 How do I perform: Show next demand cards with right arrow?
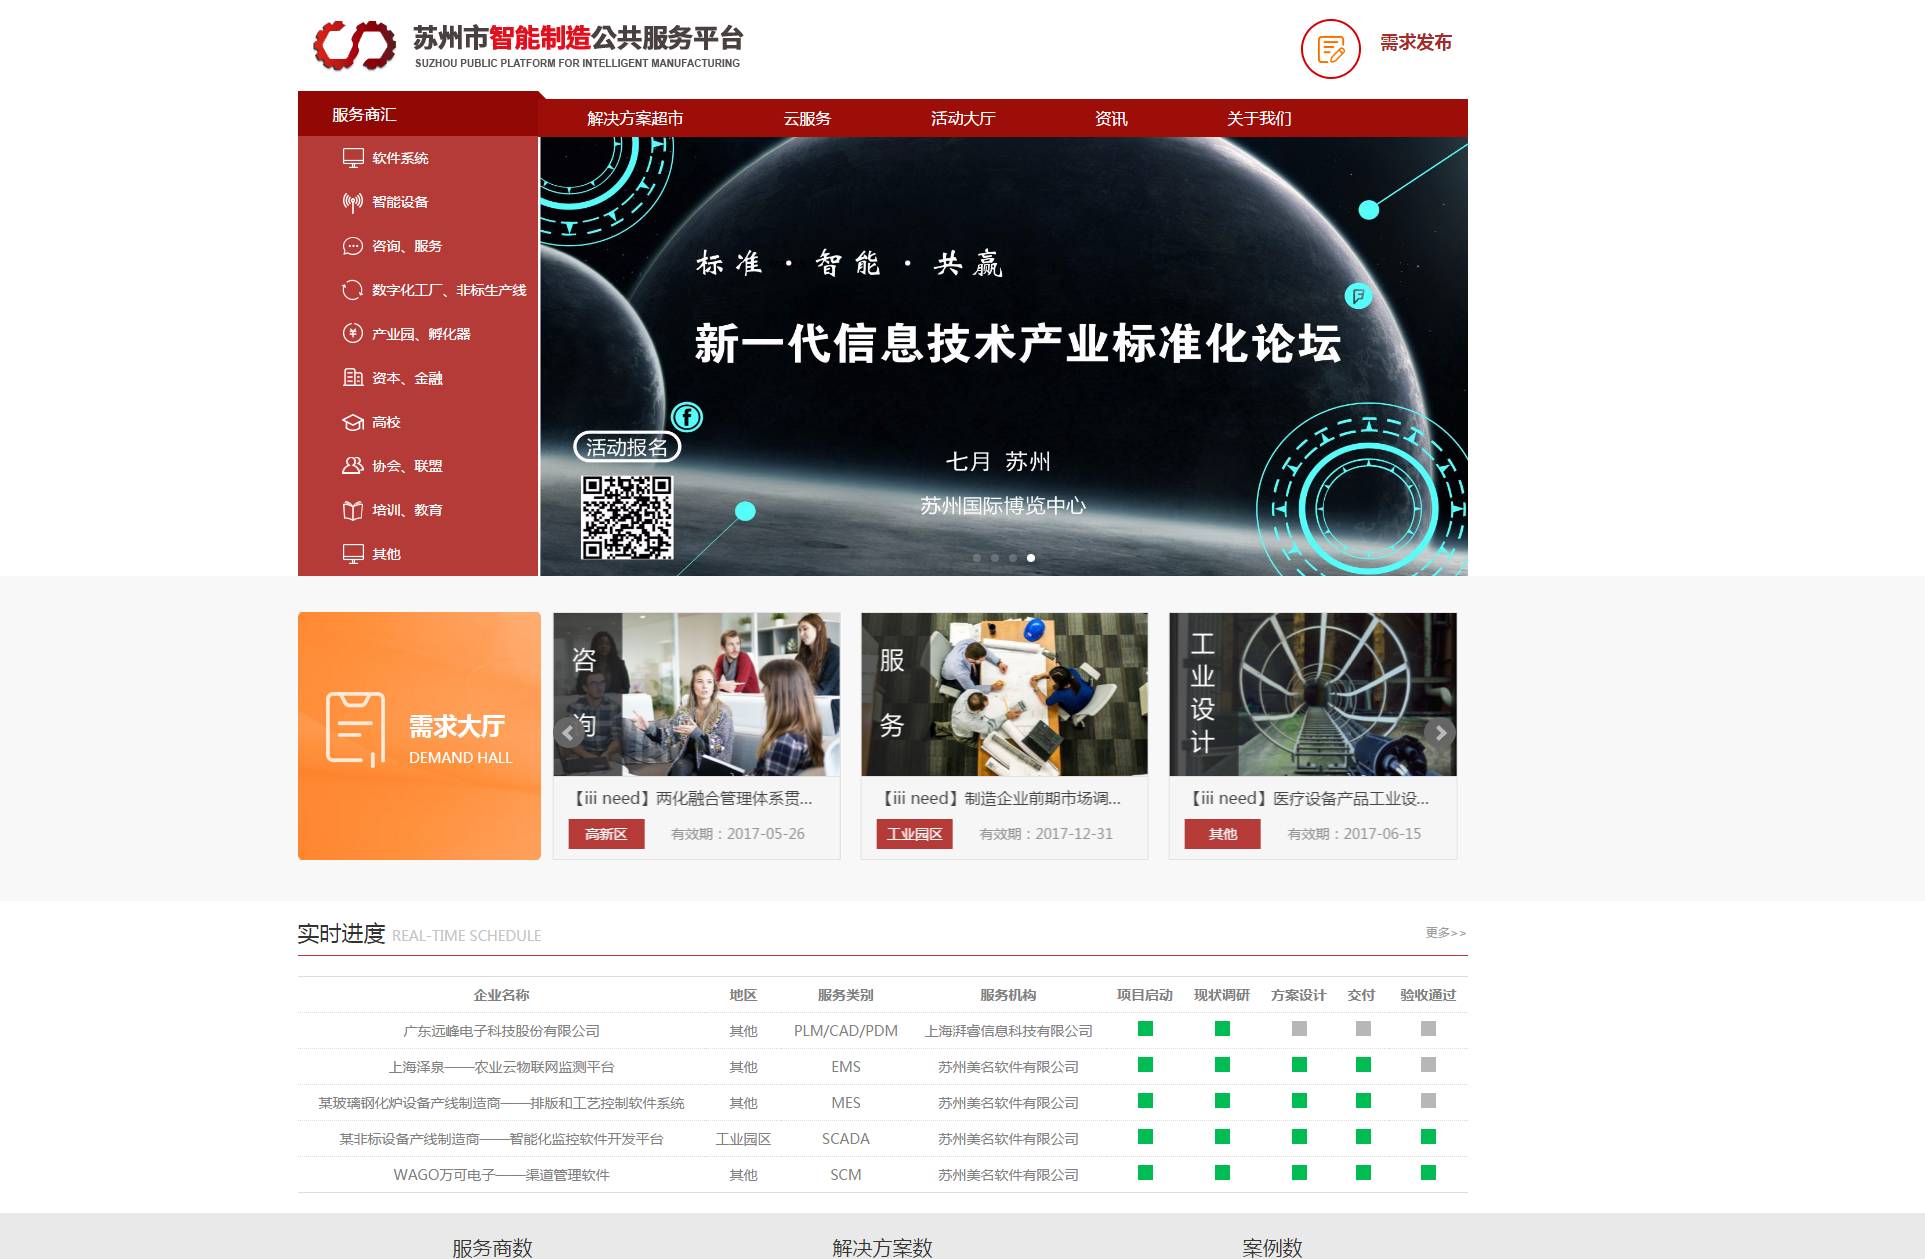(x=1440, y=733)
